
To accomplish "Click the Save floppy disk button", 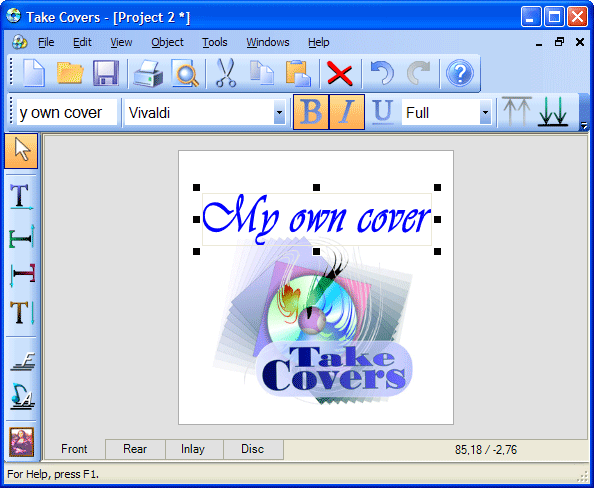I will point(106,73).
